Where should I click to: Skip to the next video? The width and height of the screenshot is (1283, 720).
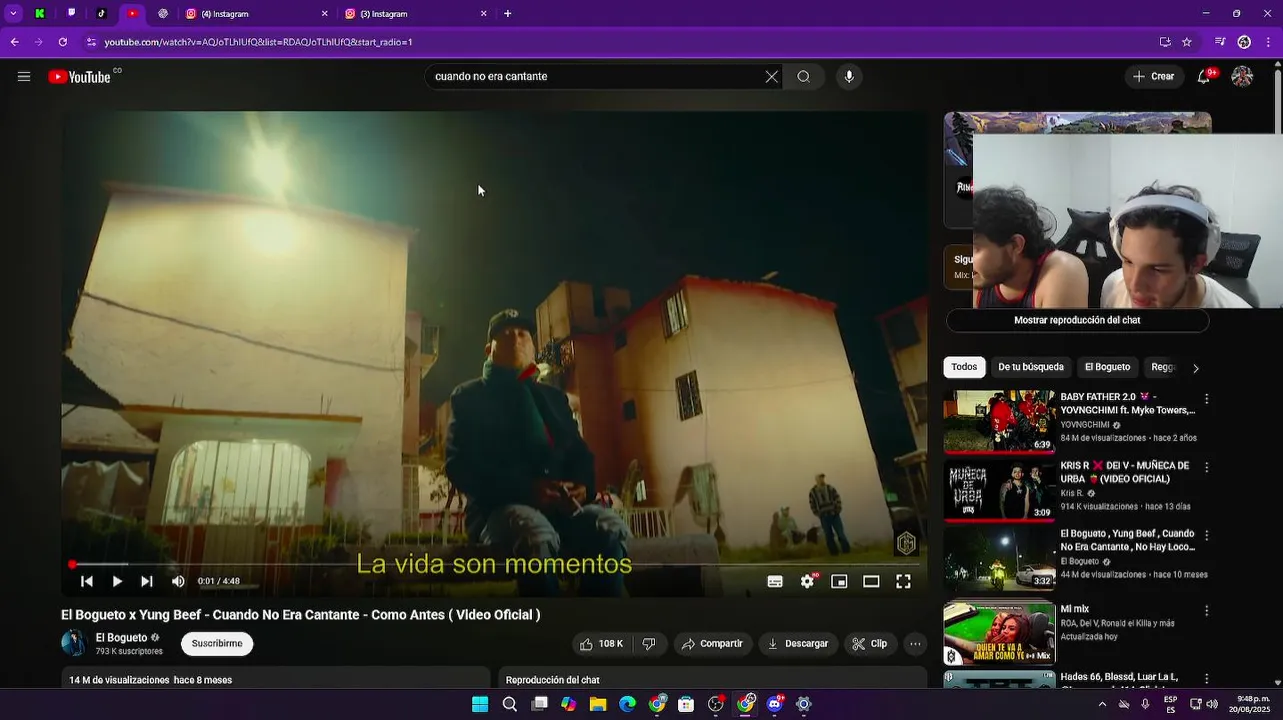pos(147,581)
